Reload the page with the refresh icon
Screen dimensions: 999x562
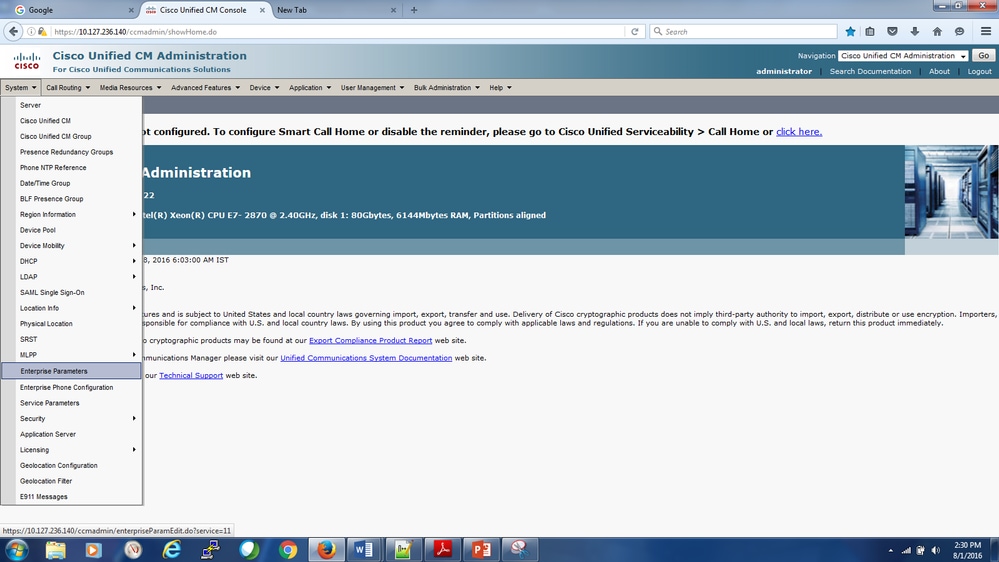(x=635, y=31)
